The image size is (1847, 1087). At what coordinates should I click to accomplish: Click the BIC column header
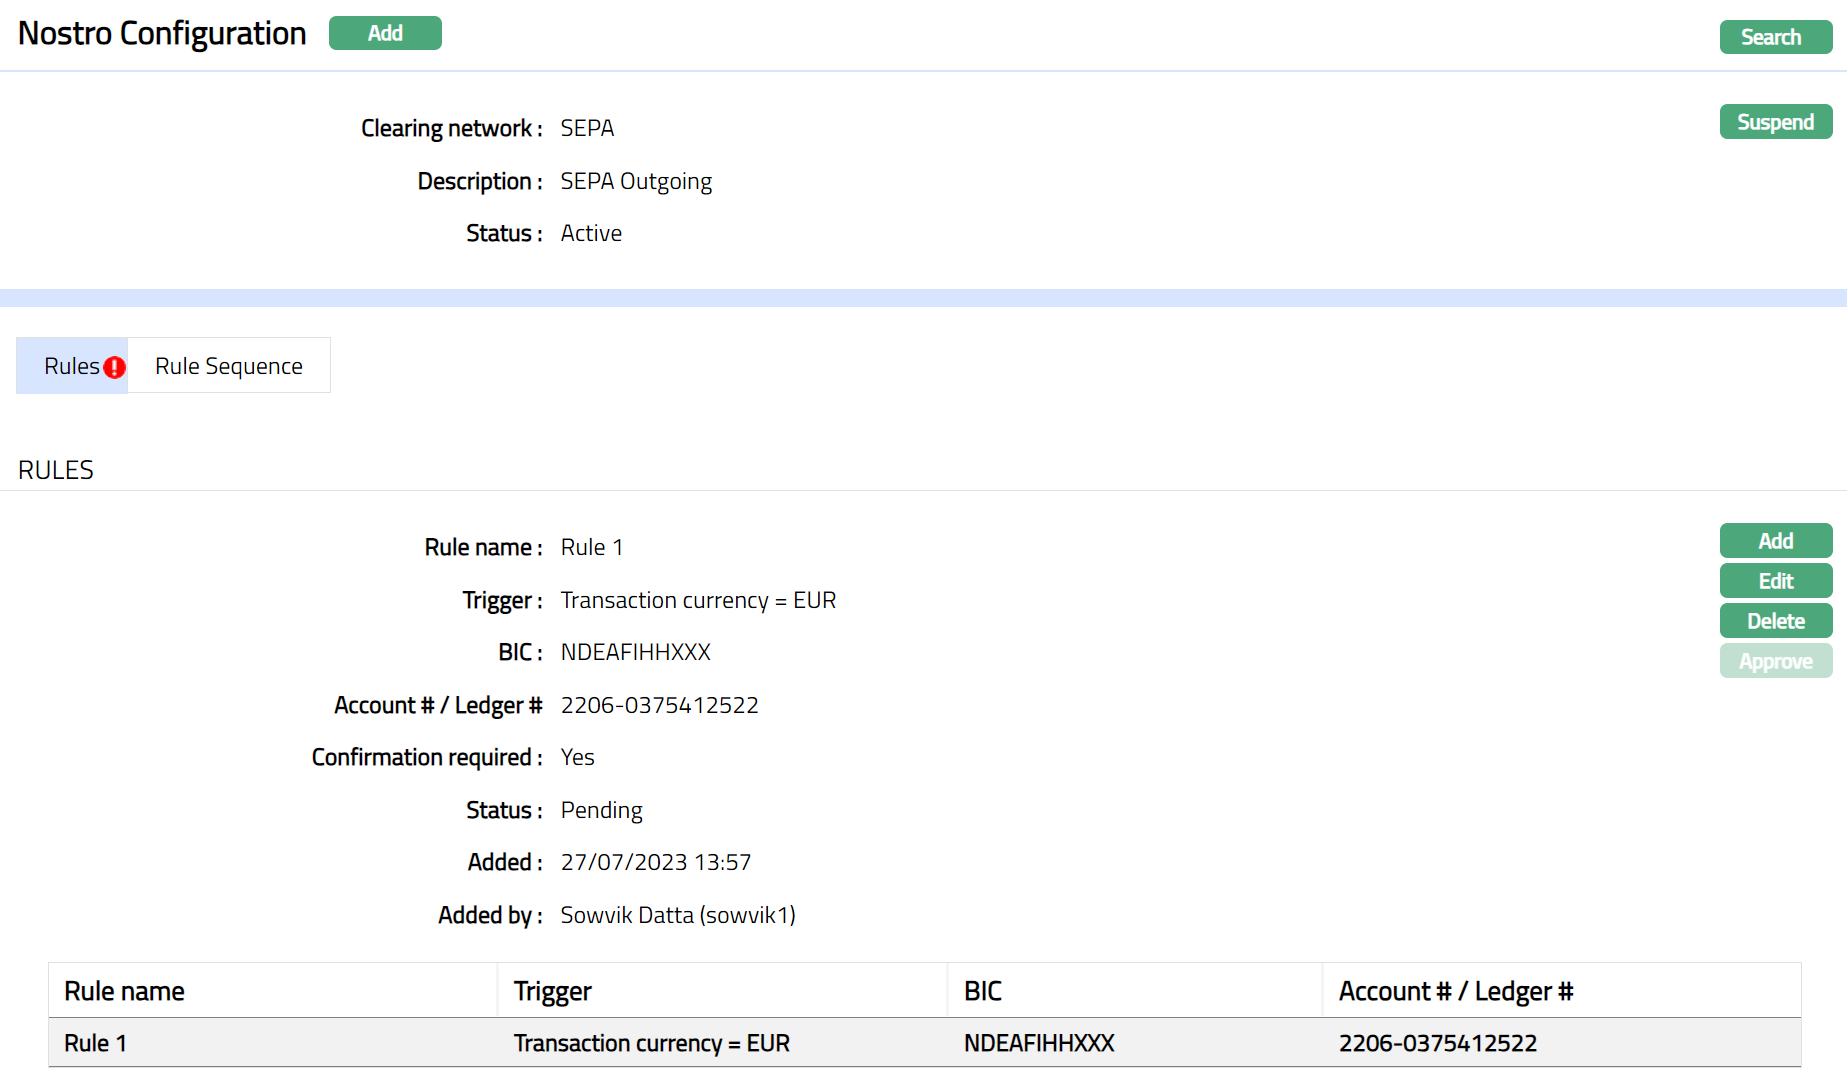(x=983, y=991)
